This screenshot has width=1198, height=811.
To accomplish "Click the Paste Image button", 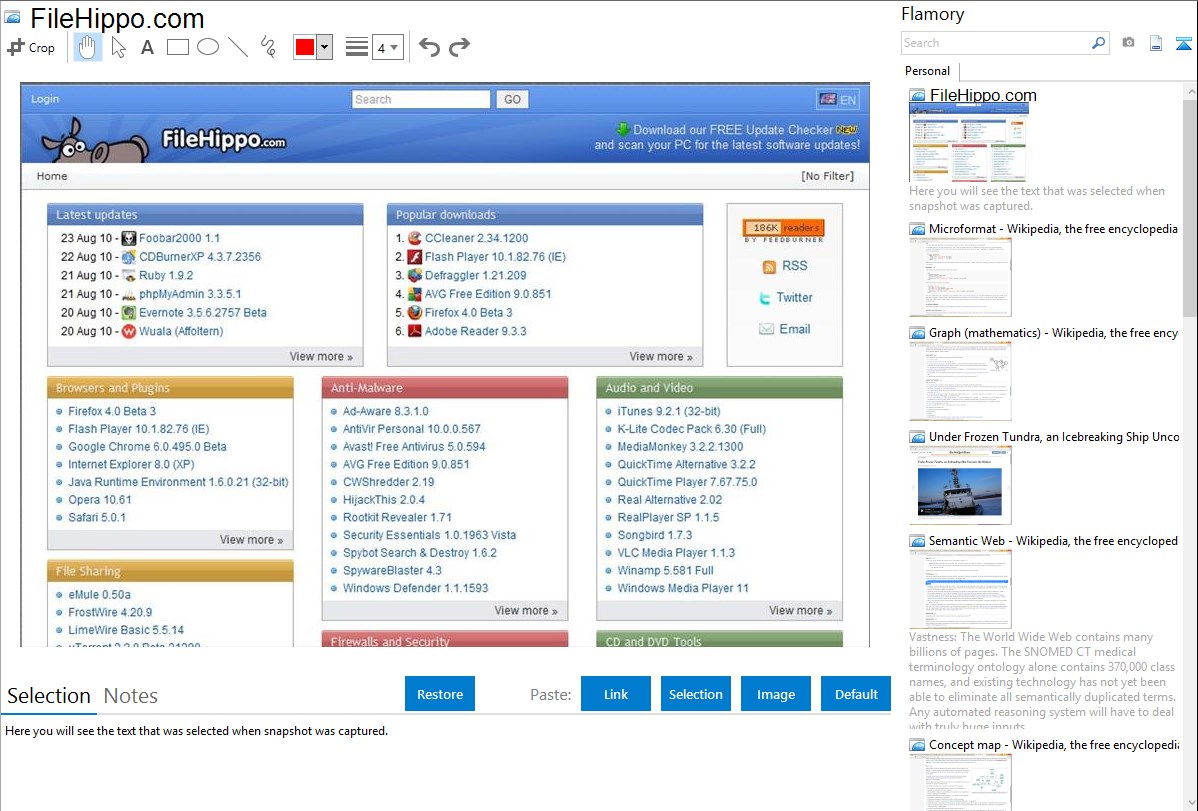I will pyautogui.click(x=775, y=694).
